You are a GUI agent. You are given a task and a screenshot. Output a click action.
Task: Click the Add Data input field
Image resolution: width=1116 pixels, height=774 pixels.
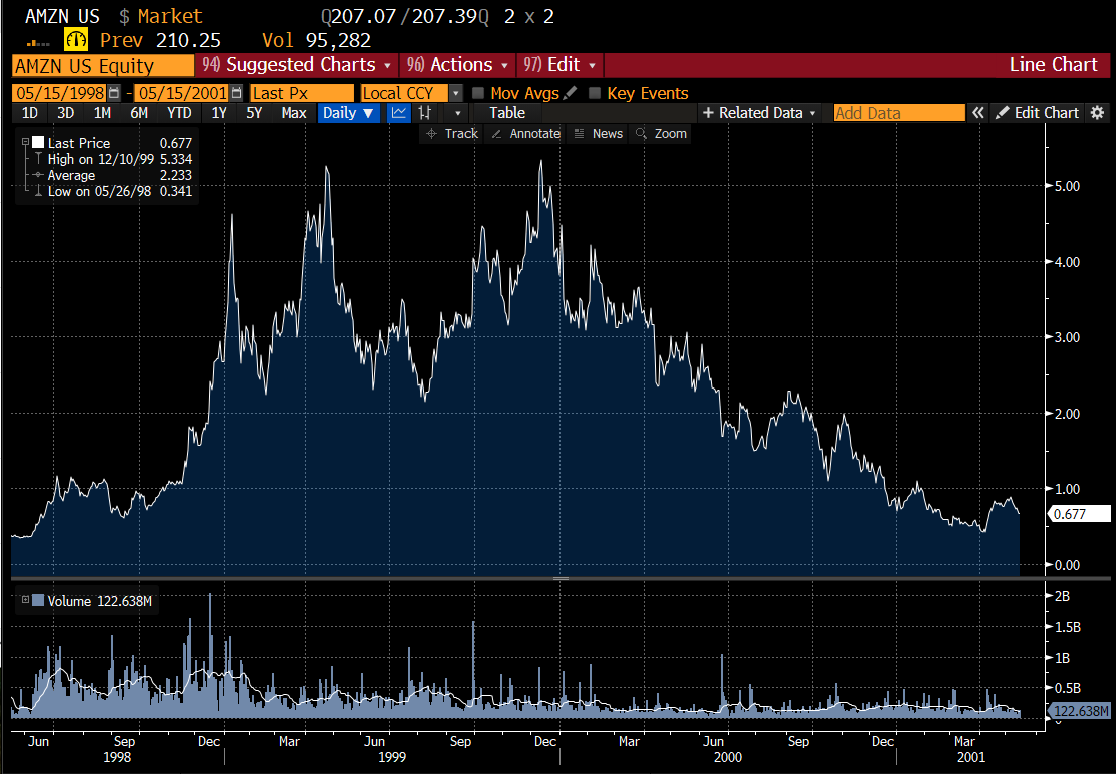[899, 113]
